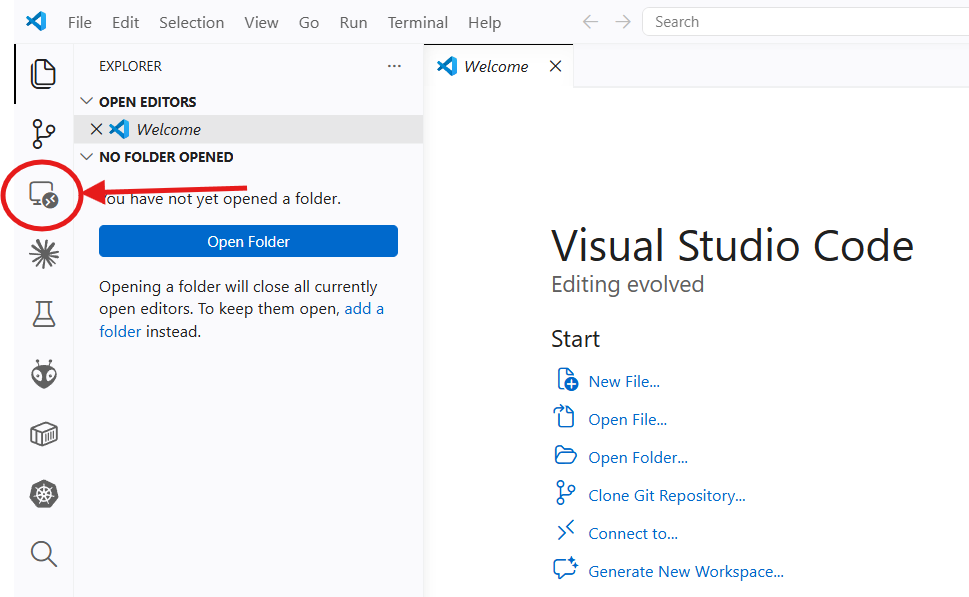Click the VS Code logo in title bar
Viewport: 969px width, 597px height.
click(x=36, y=22)
